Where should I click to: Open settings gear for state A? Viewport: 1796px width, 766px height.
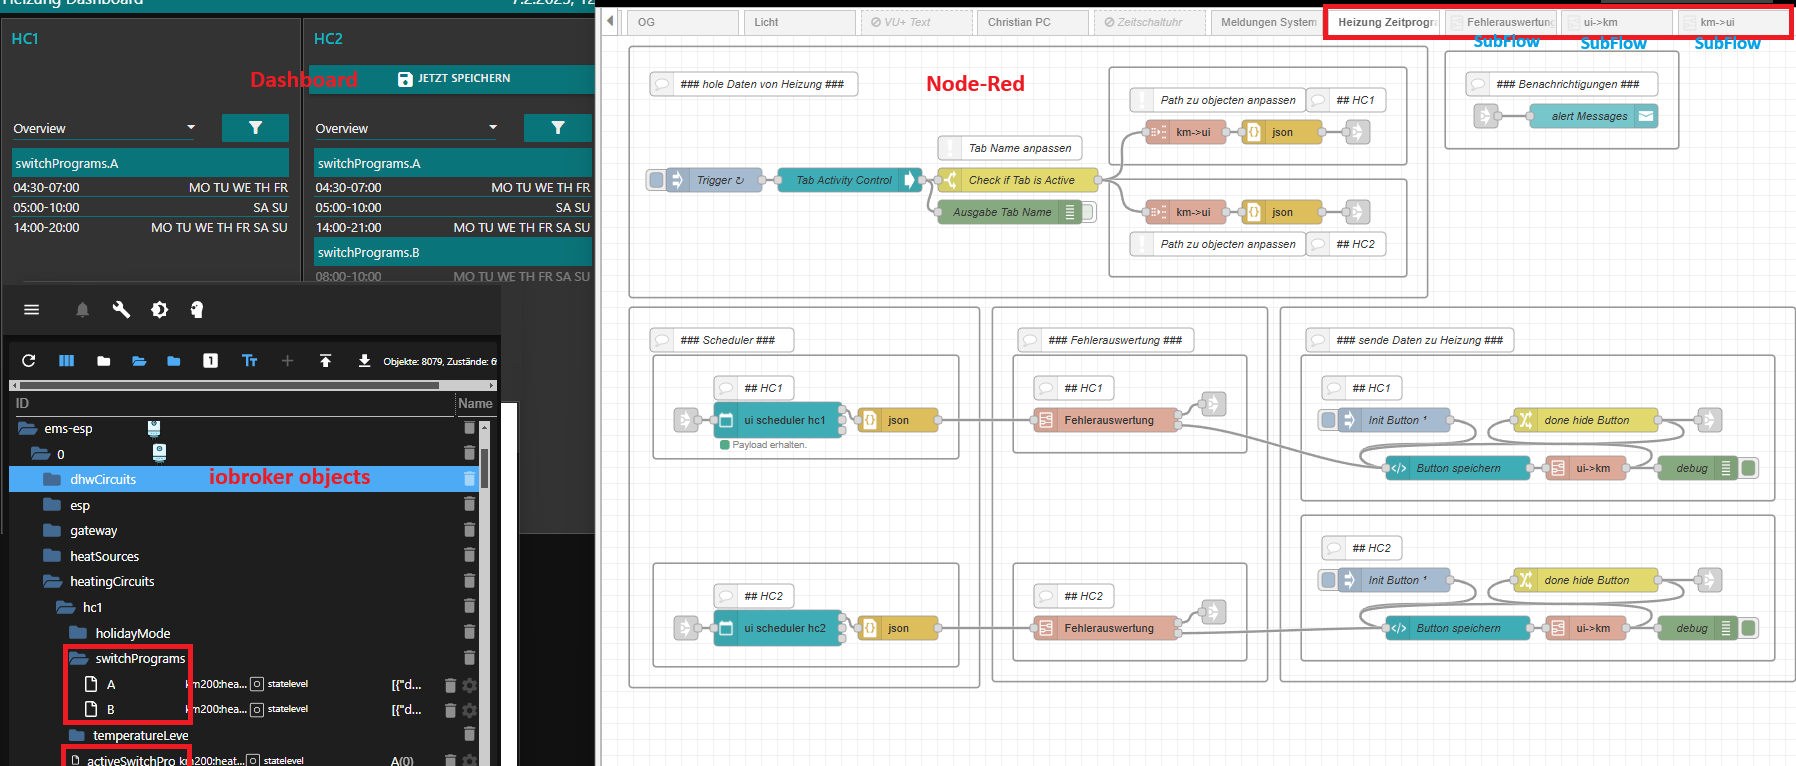(469, 685)
